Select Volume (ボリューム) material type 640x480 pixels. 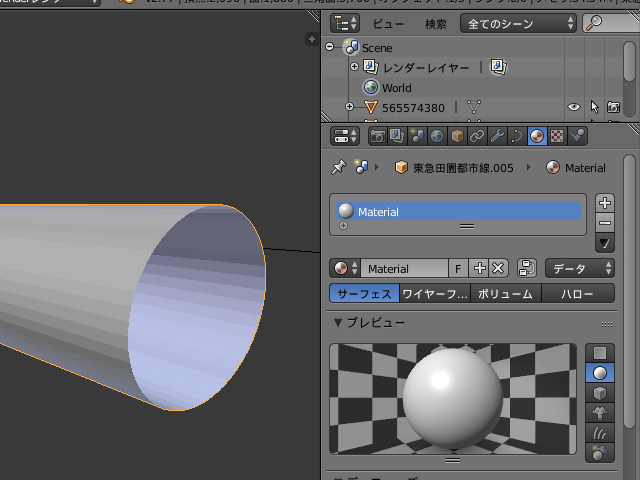[506, 293]
